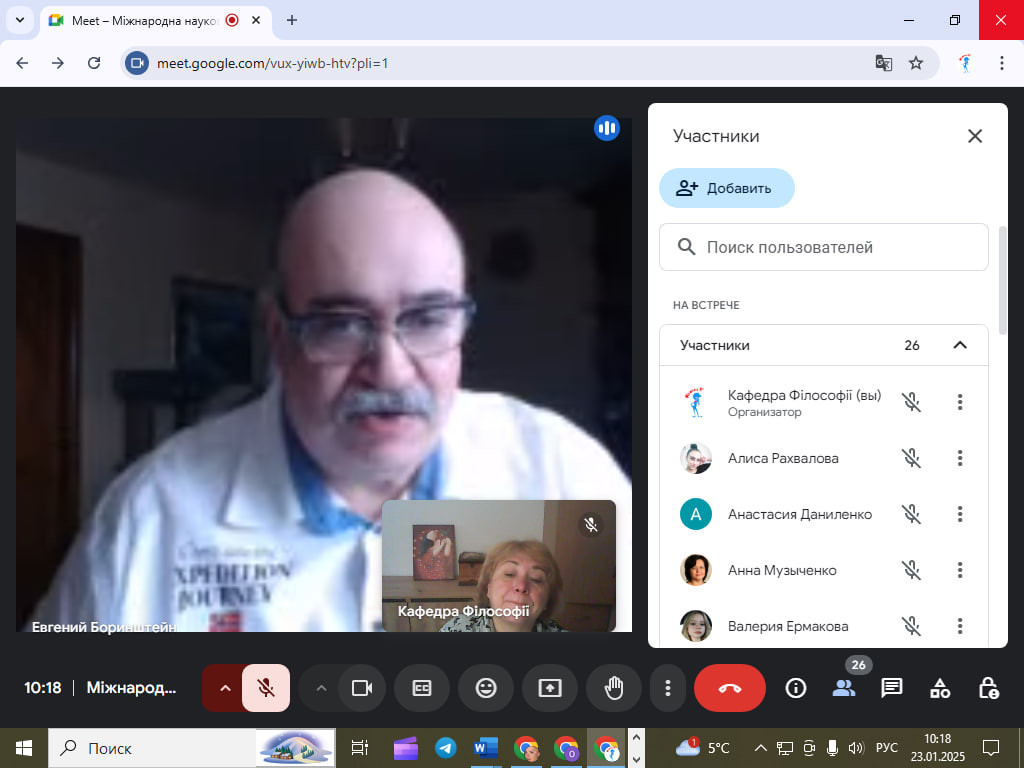Click the address bar URL

[x=272, y=63]
